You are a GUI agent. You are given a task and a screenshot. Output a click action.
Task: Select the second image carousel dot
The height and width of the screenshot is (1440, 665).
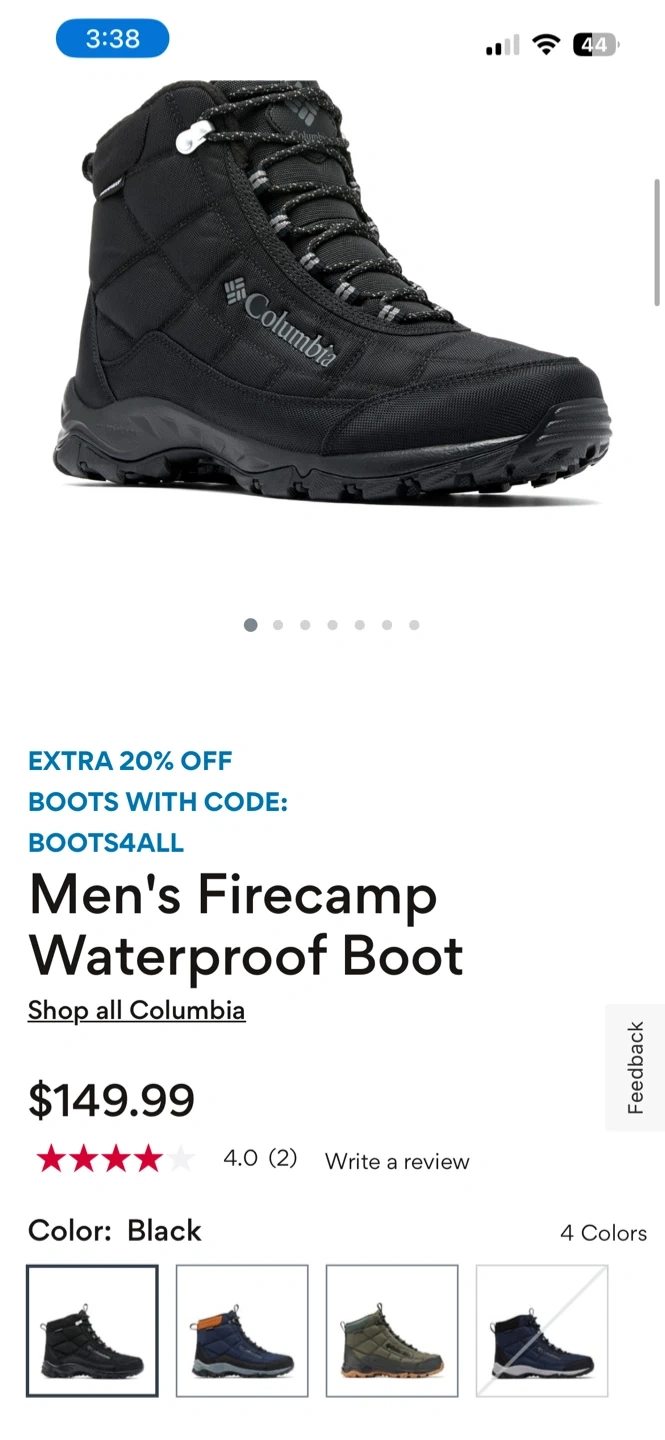278,625
